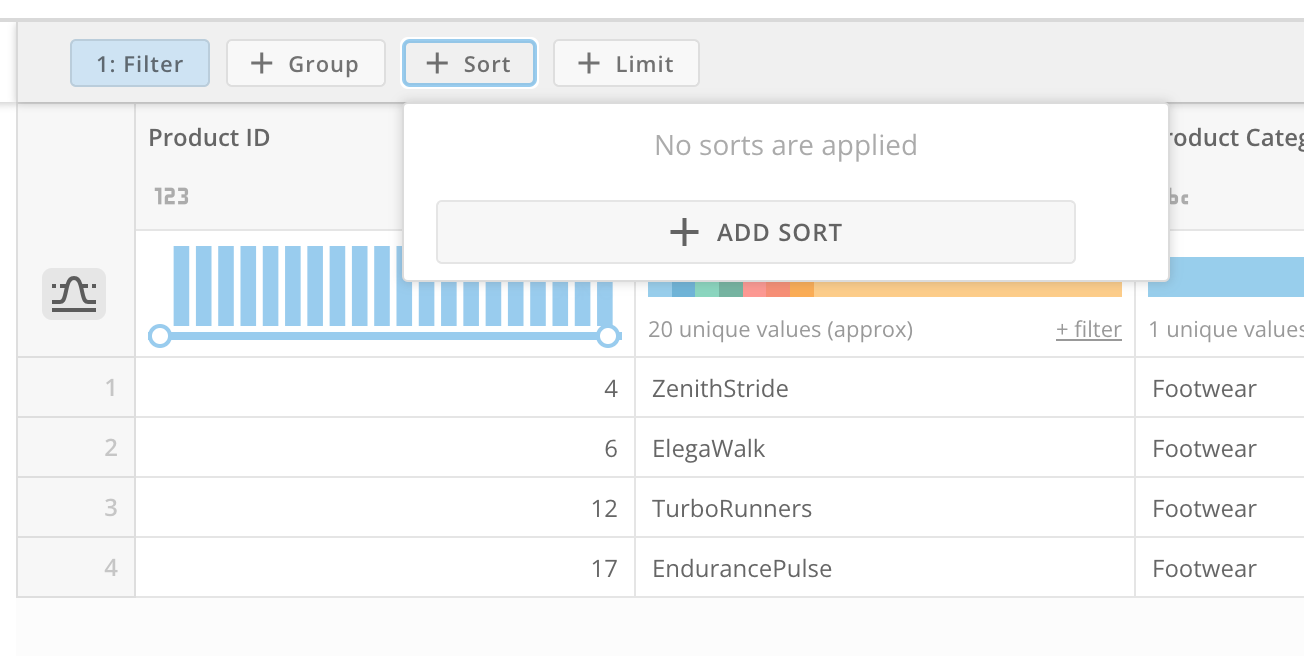Click the plus icon inside the Group button
The width and height of the screenshot is (1304, 656).
tap(261, 63)
